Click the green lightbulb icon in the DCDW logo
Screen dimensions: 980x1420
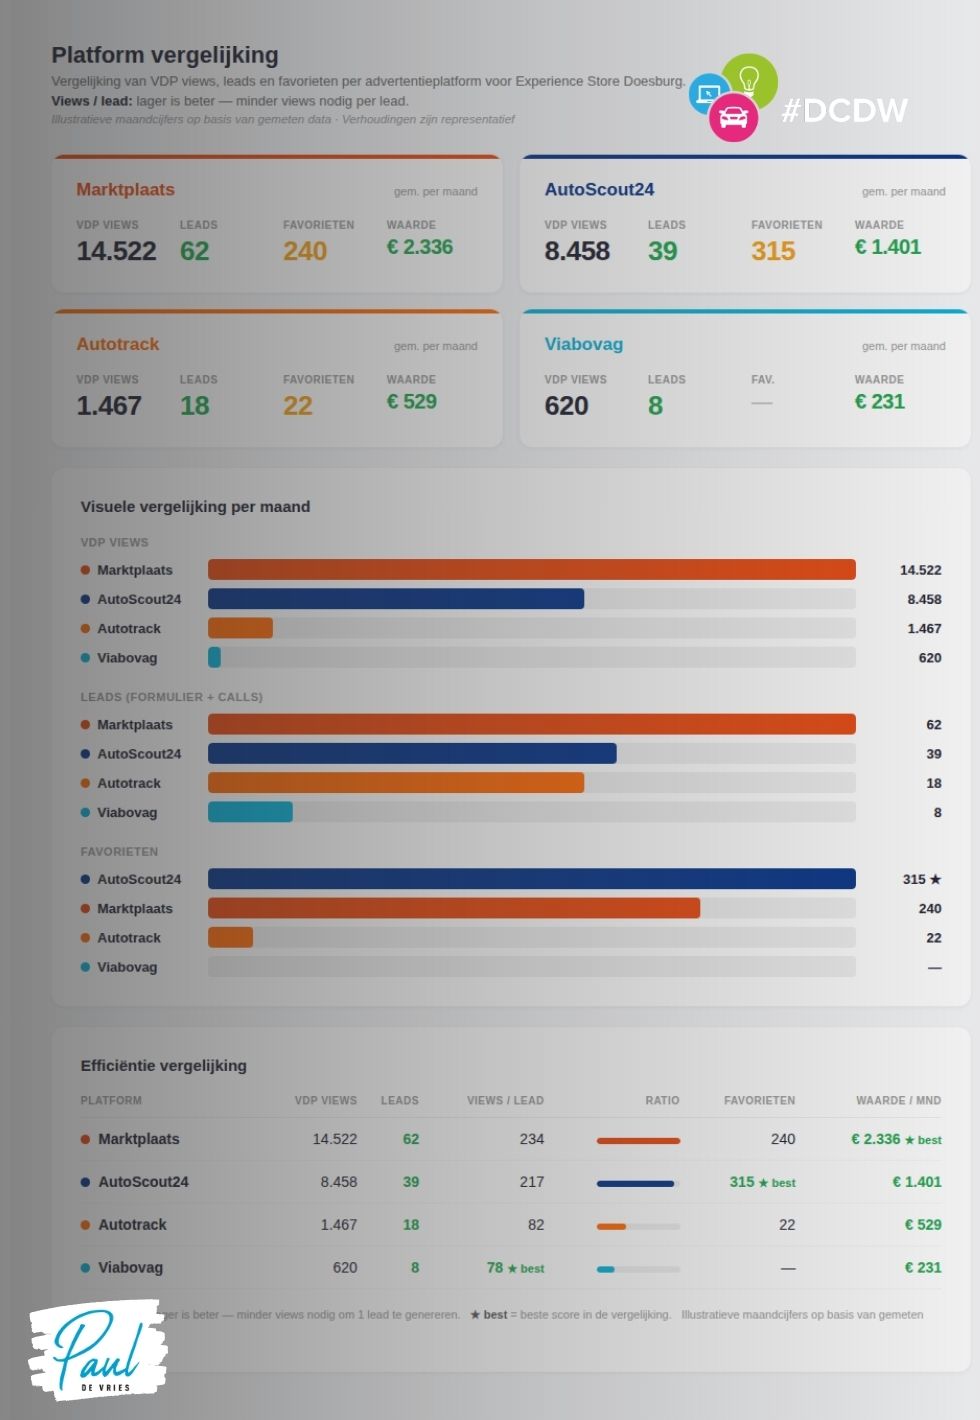tap(749, 81)
